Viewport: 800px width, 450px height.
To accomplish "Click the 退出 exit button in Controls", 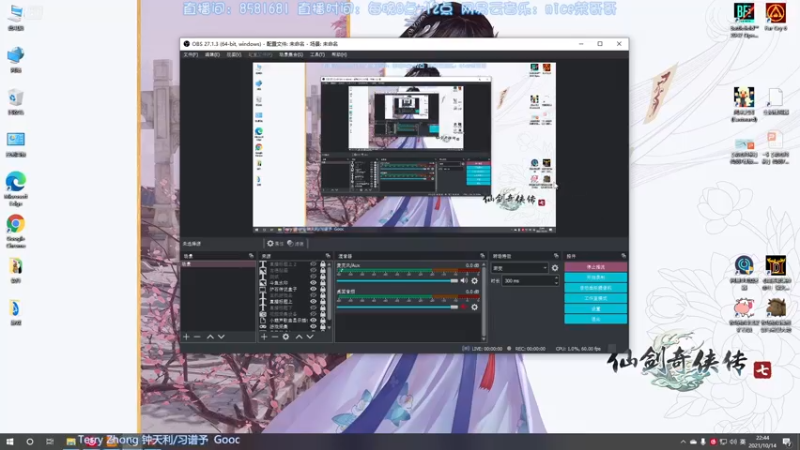I will (595, 319).
